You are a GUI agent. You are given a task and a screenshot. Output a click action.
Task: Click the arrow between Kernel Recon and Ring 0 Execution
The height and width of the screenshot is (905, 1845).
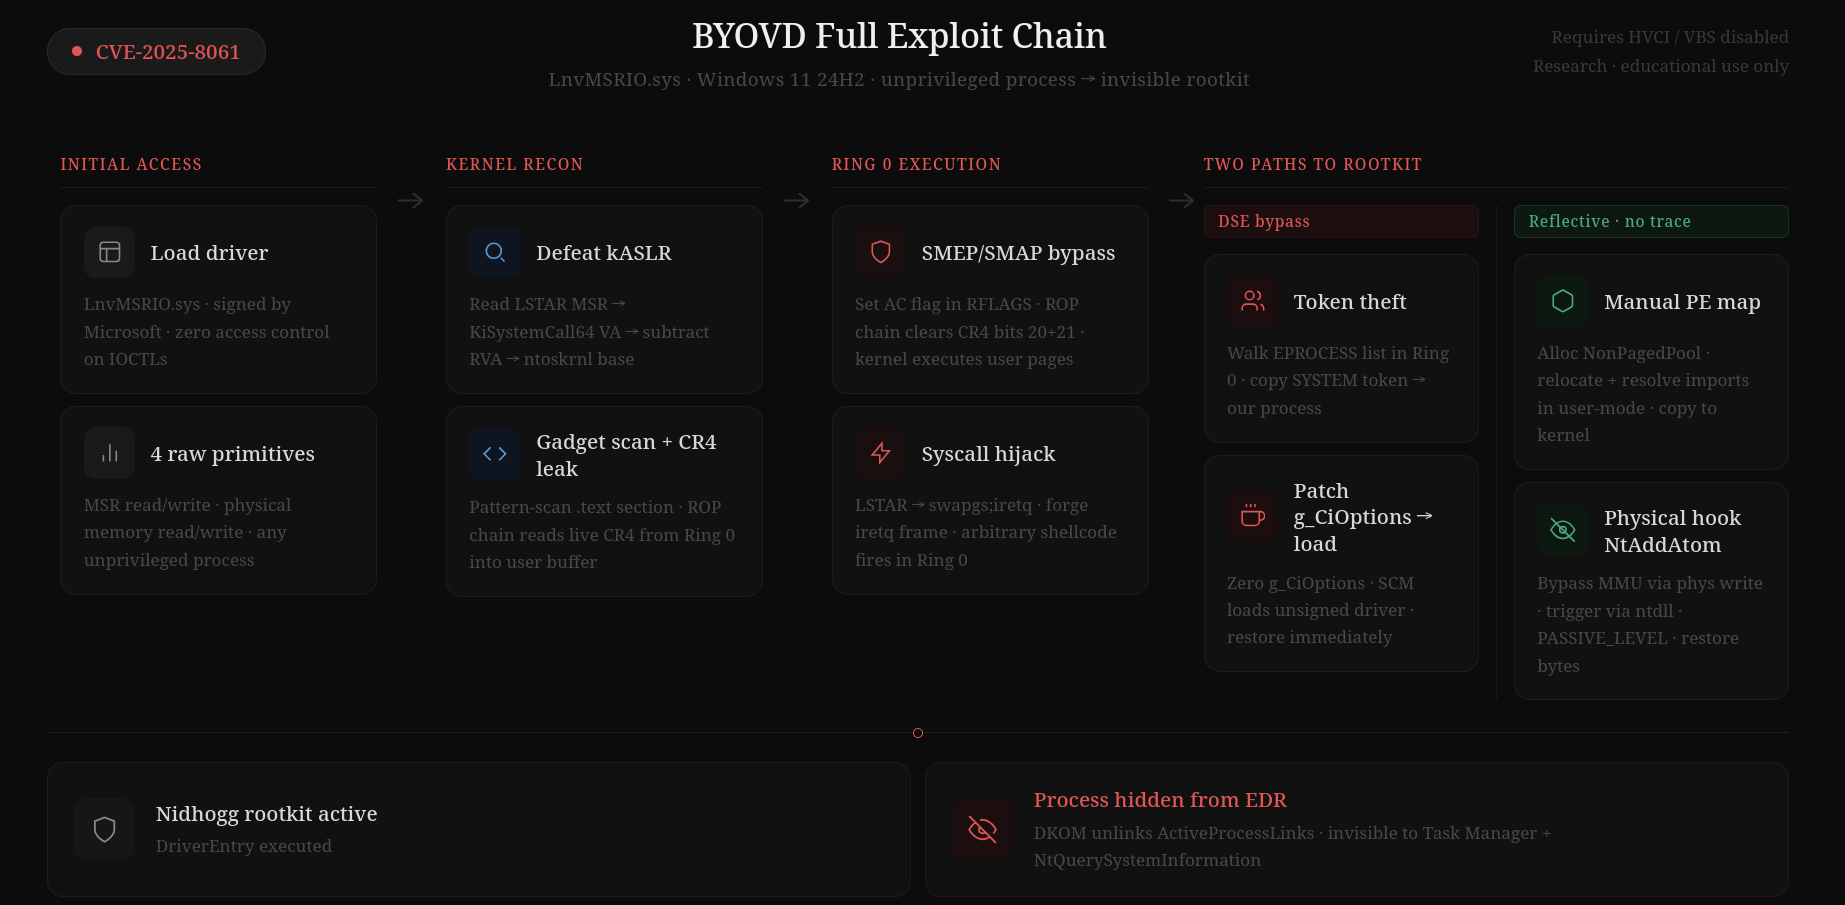(x=796, y=201)
